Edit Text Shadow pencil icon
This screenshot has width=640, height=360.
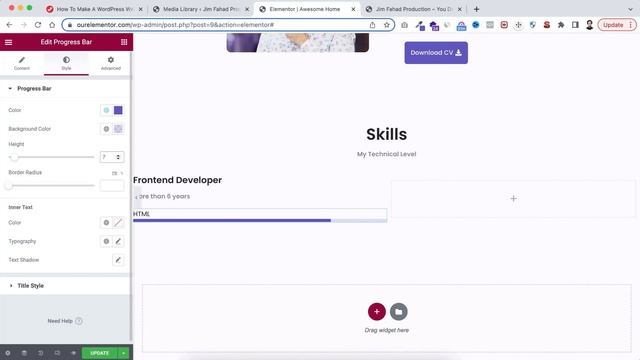click(x=118, y=260)
